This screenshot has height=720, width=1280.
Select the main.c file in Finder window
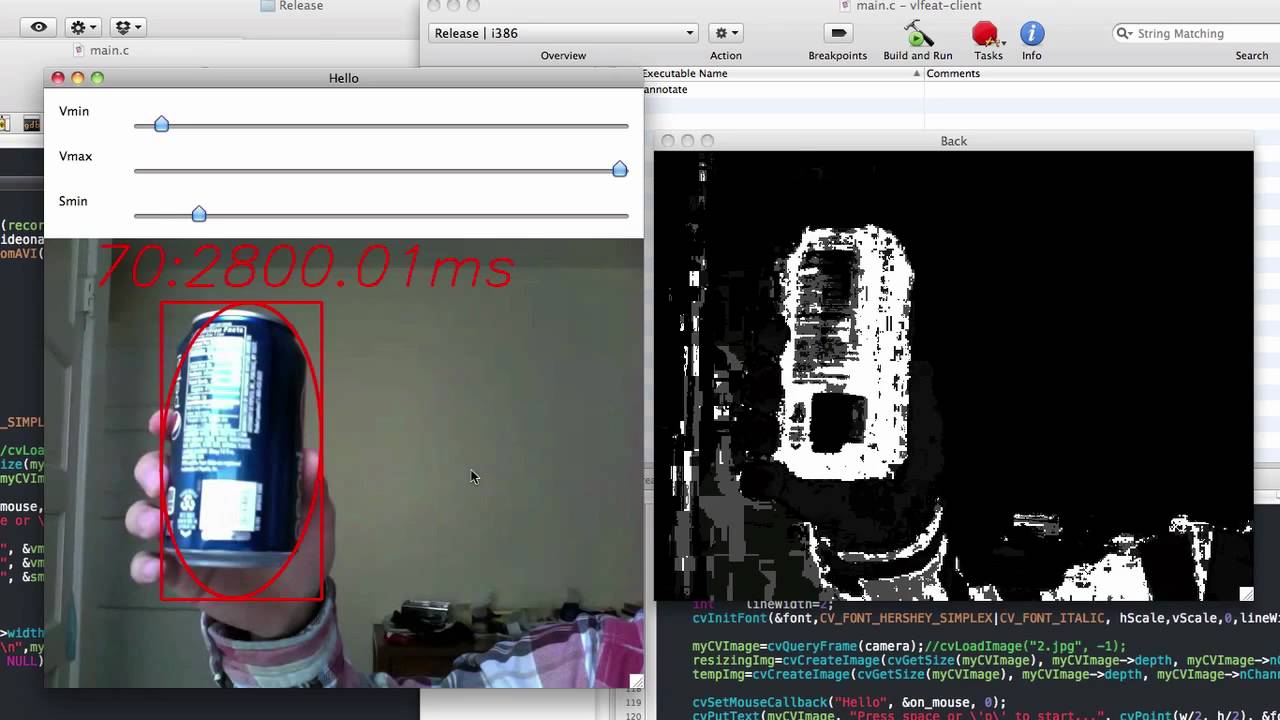[x=100, y=50]
